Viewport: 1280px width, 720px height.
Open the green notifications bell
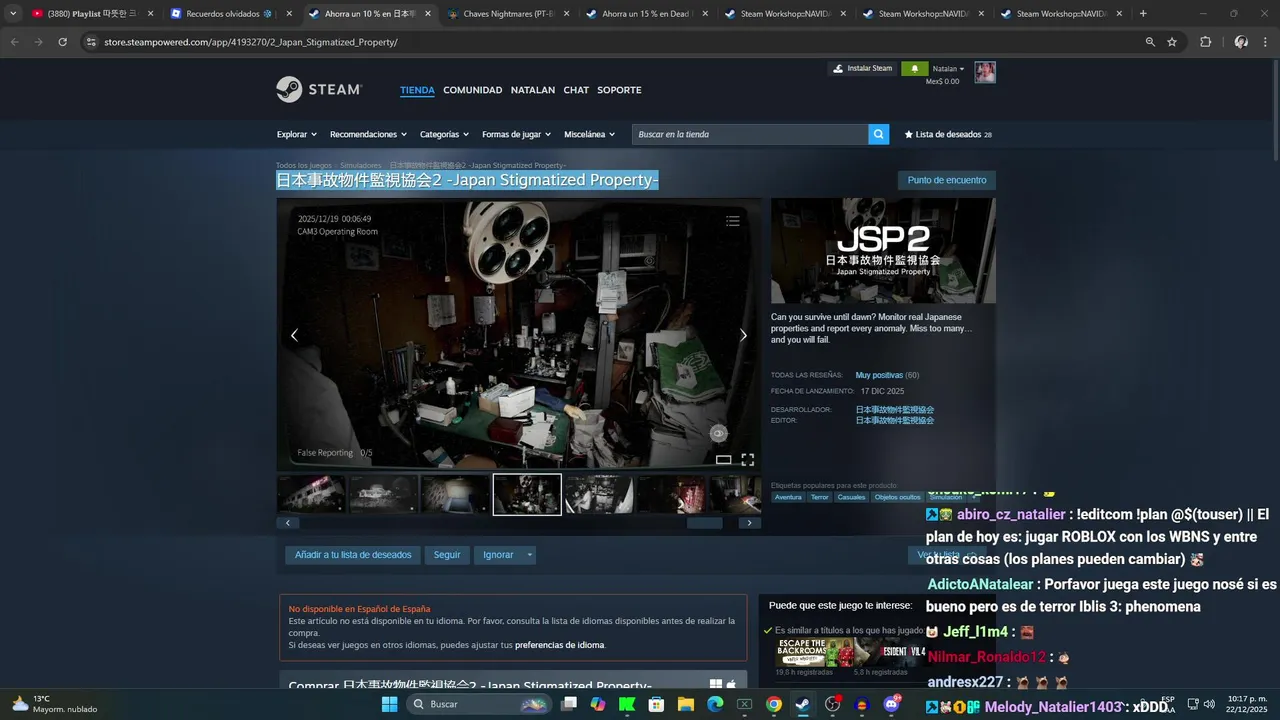(x=914, y=69)
